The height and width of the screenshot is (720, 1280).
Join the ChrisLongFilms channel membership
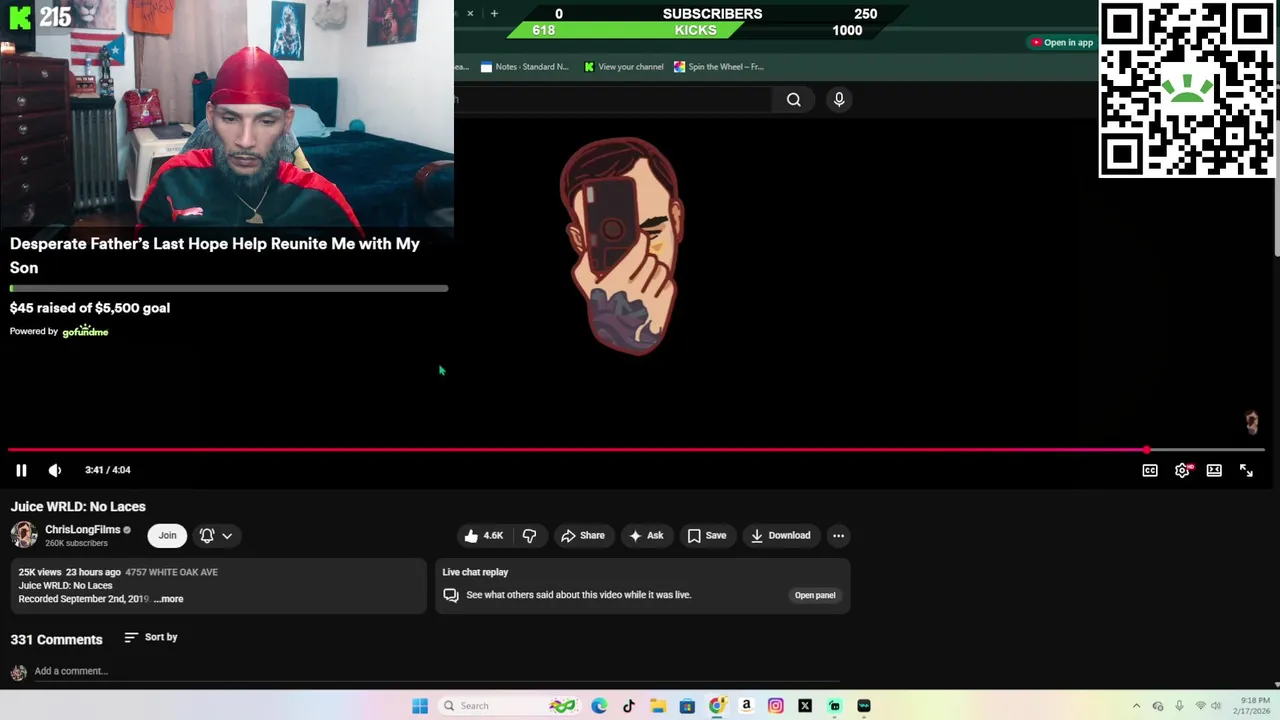click(167, 536)
